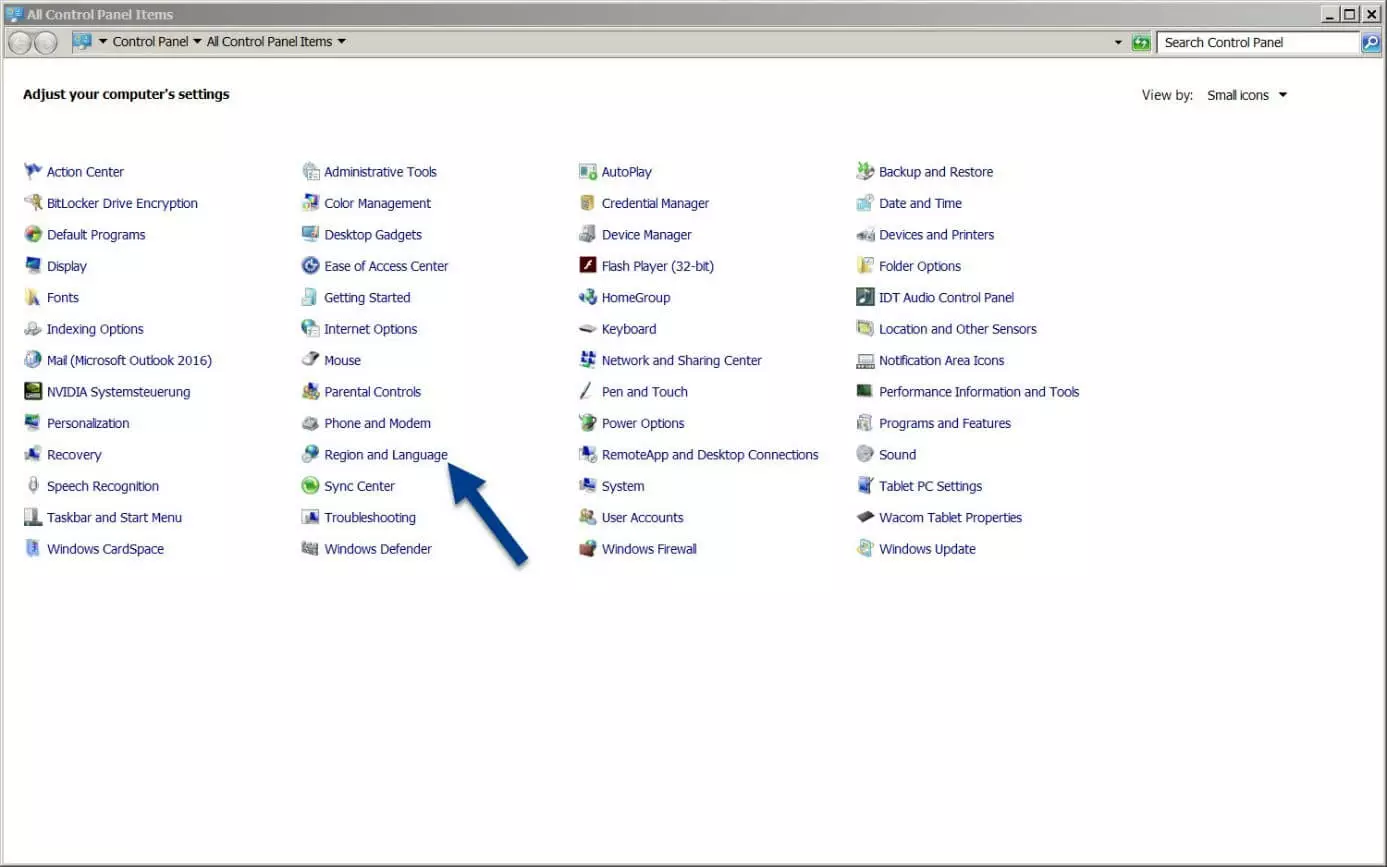This screenshot has height=867, width=1387.
Task: Click the search magnifier button
Action: tap(1371, 42)
